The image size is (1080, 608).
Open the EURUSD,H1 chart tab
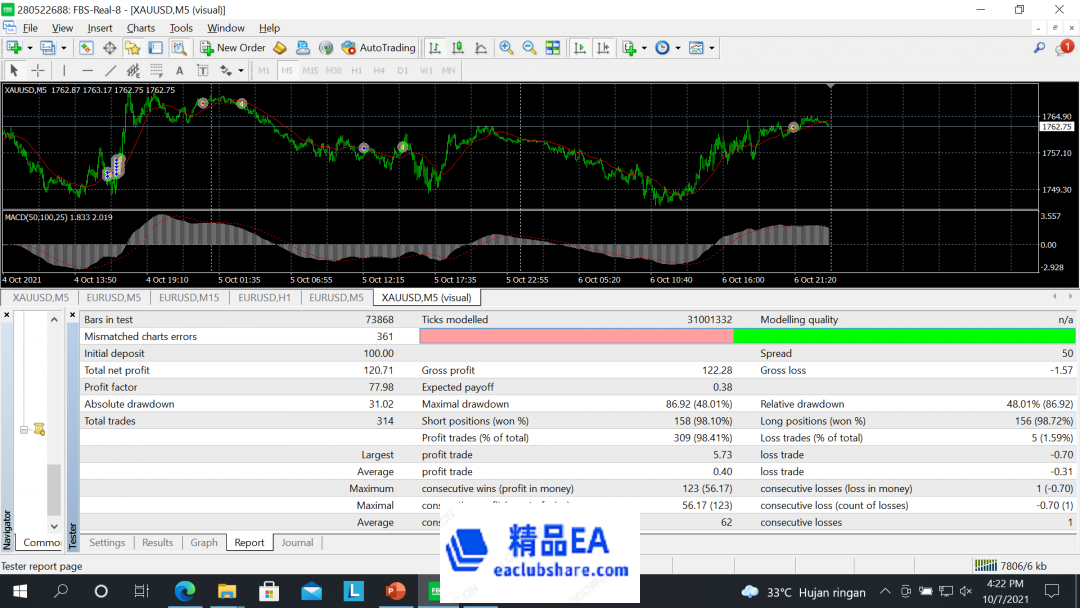point(264,297)
